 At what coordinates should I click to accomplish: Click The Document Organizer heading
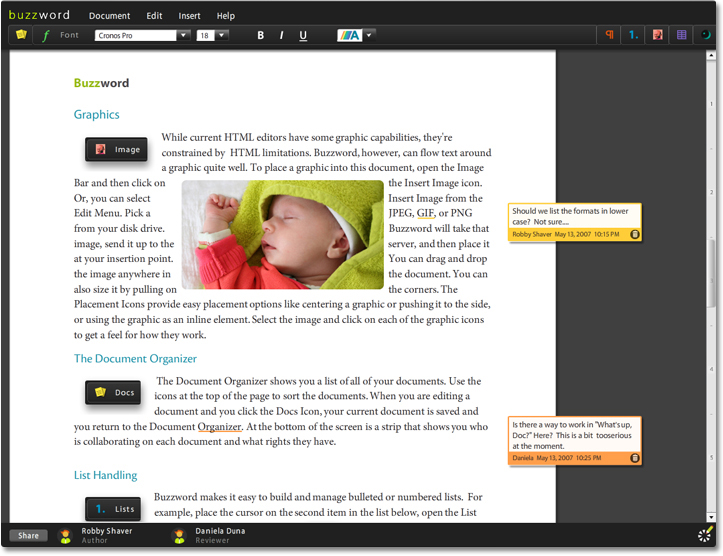click(x=135, y=358)
